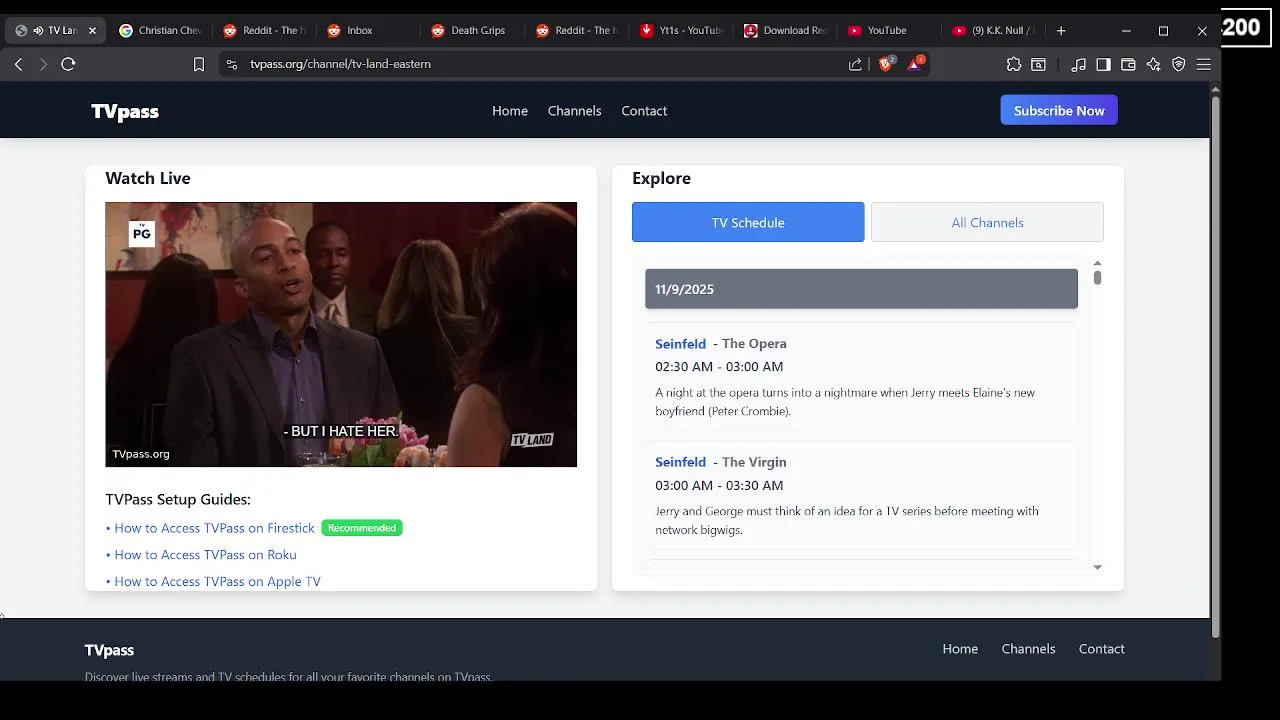Click the schedule list scrollbar thumb
The width and height of the screenshot is (1280, 720).
[x=1097, y=277]
